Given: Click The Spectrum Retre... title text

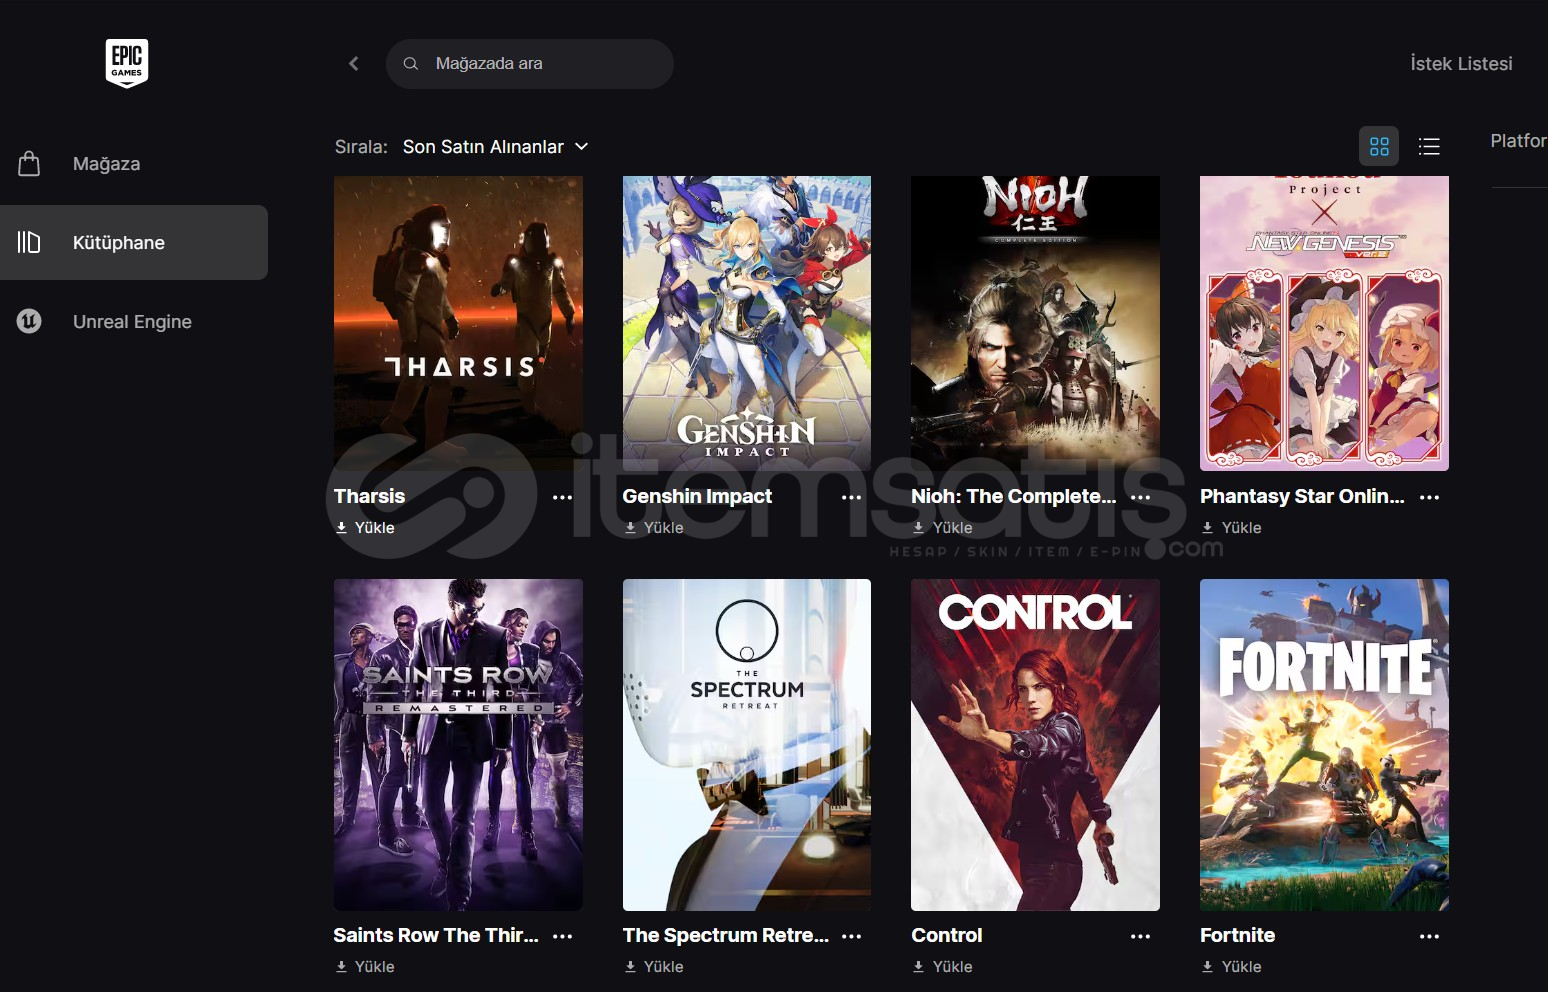Looking at the screenshot, I should click(725, 935).
